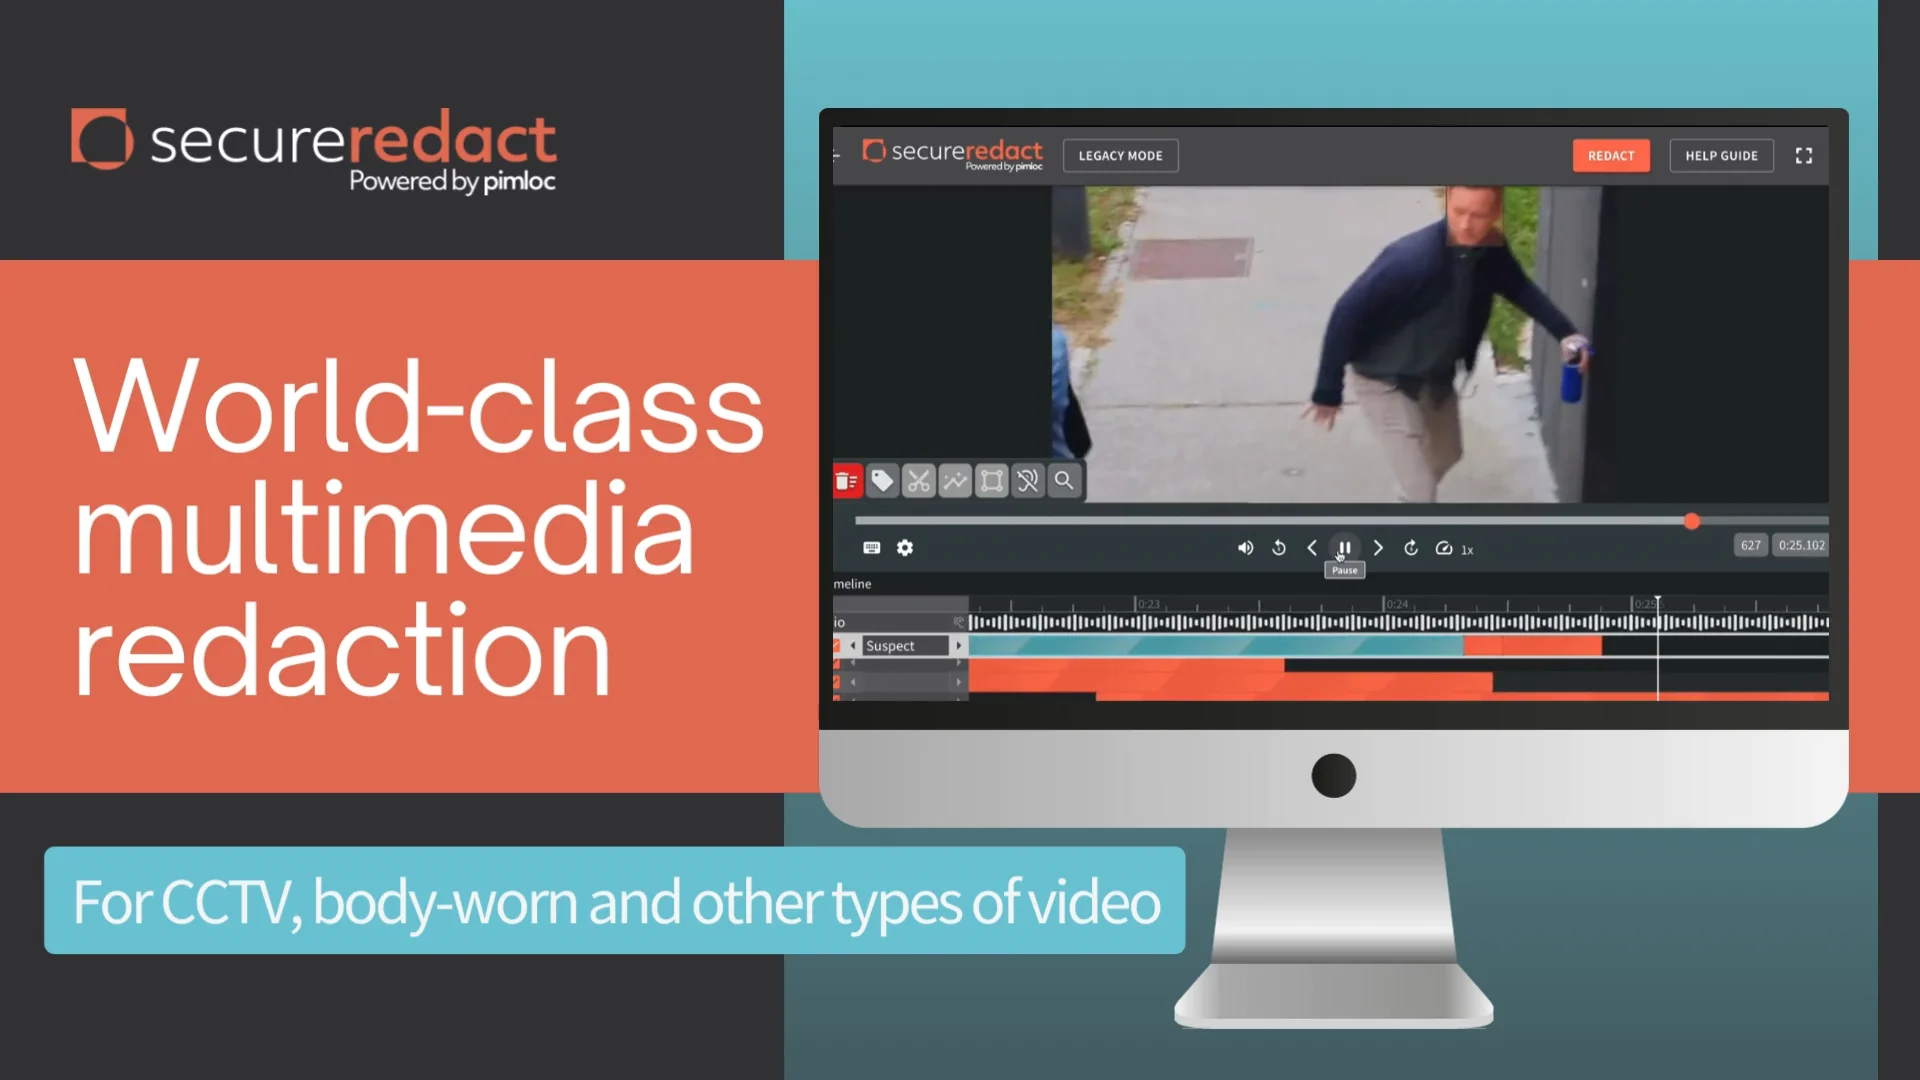Mute the video volume
The image size is (1920, 1080).
click(1245, 548)
